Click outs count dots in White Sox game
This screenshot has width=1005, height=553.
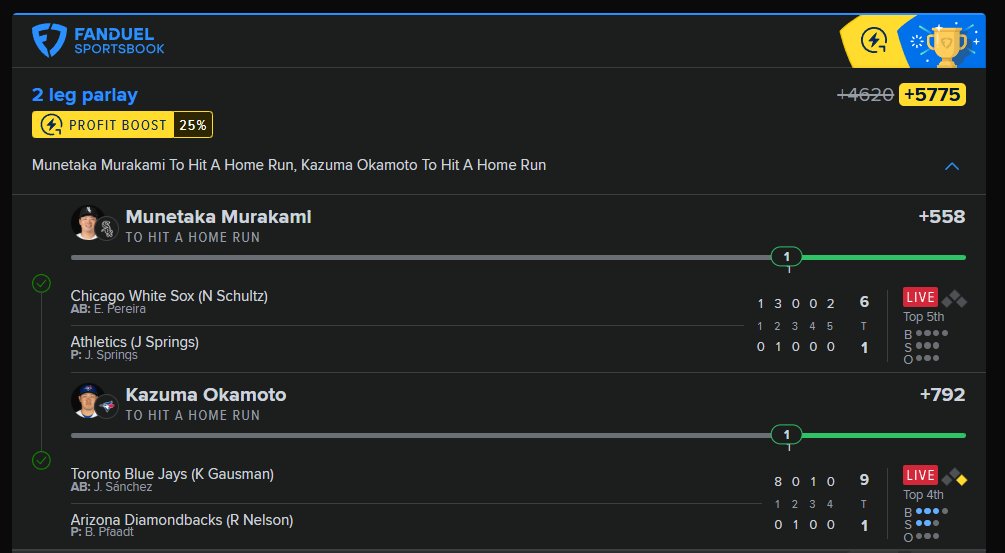927,358
